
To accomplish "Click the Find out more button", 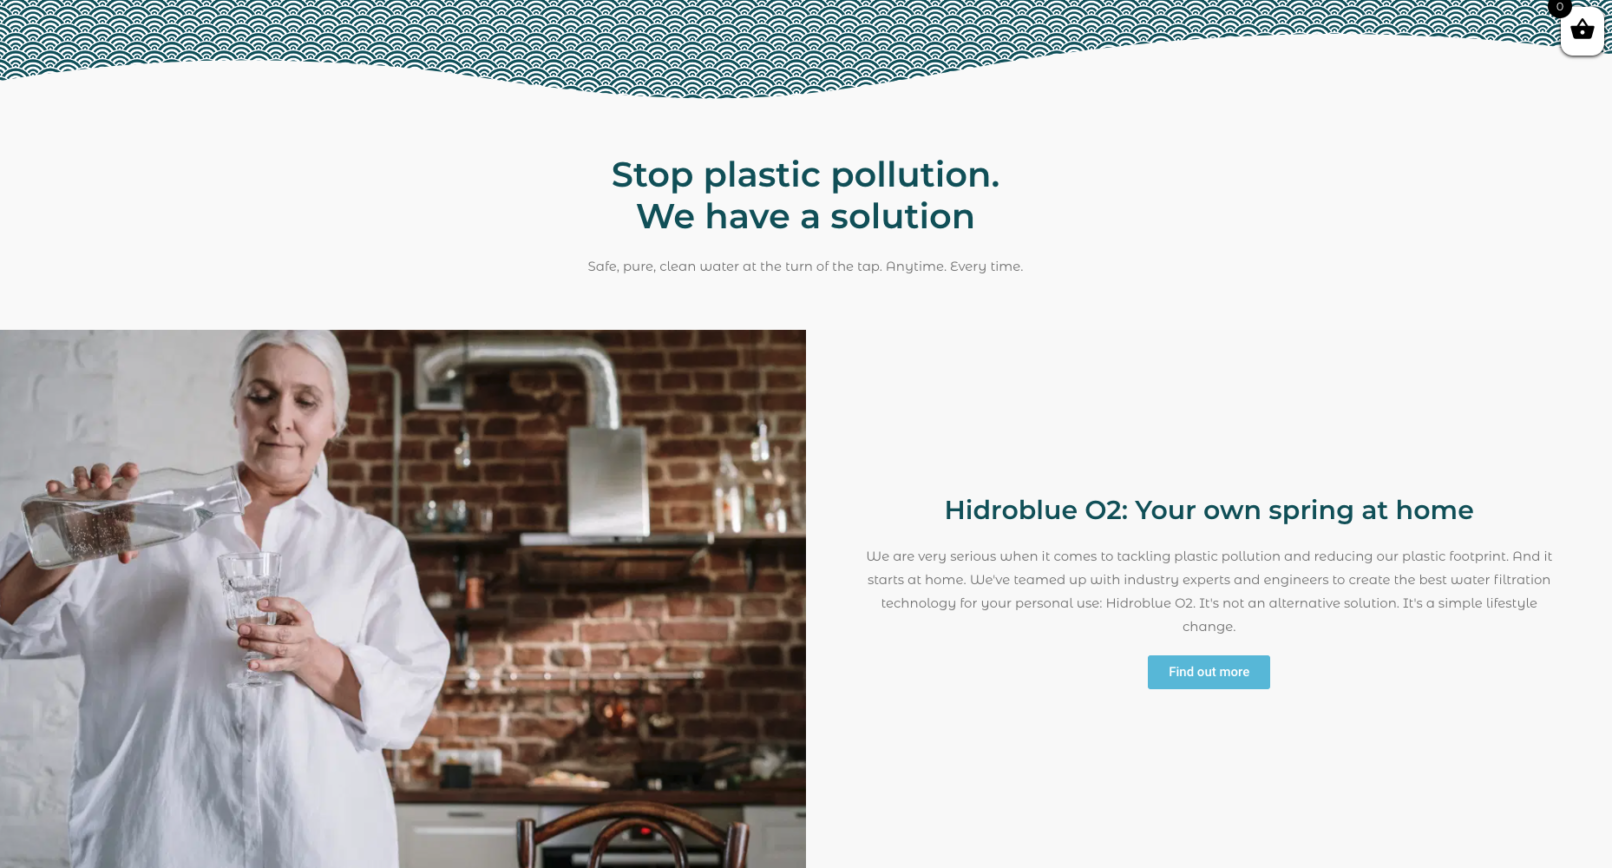I will point(1208,672).
